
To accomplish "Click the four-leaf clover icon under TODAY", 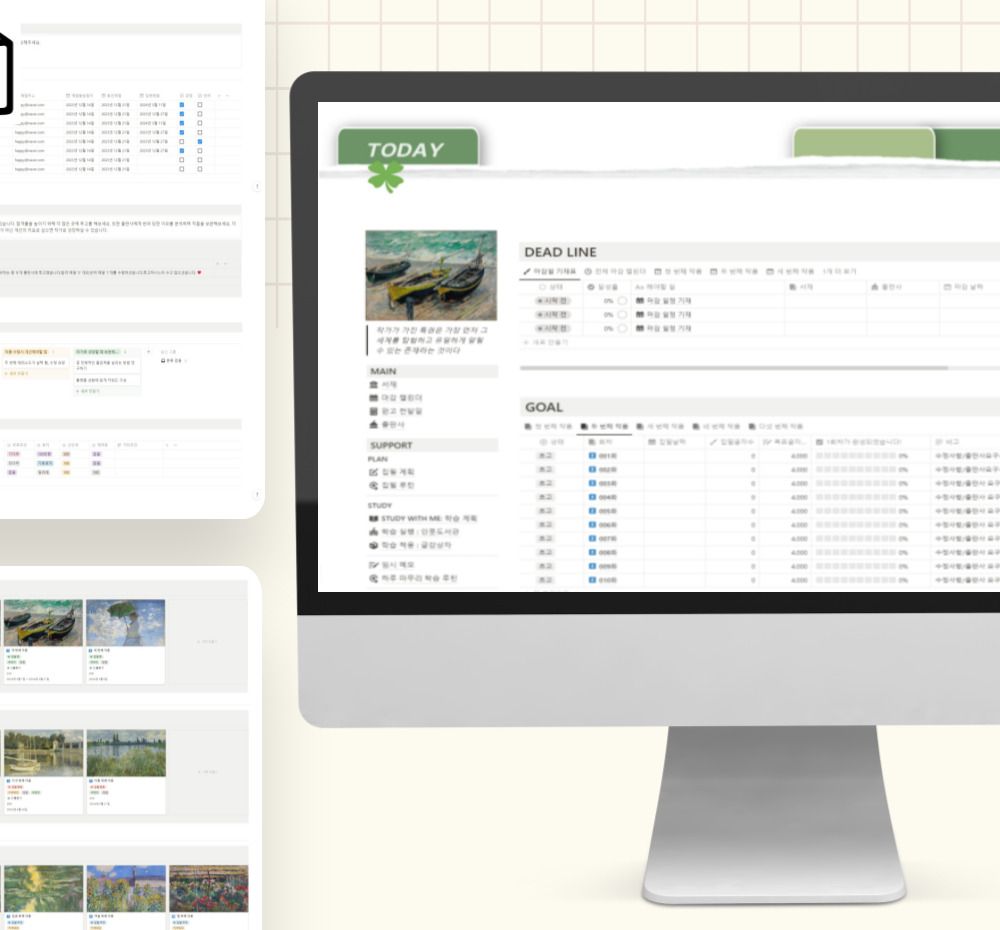I will tap(384, 176).
